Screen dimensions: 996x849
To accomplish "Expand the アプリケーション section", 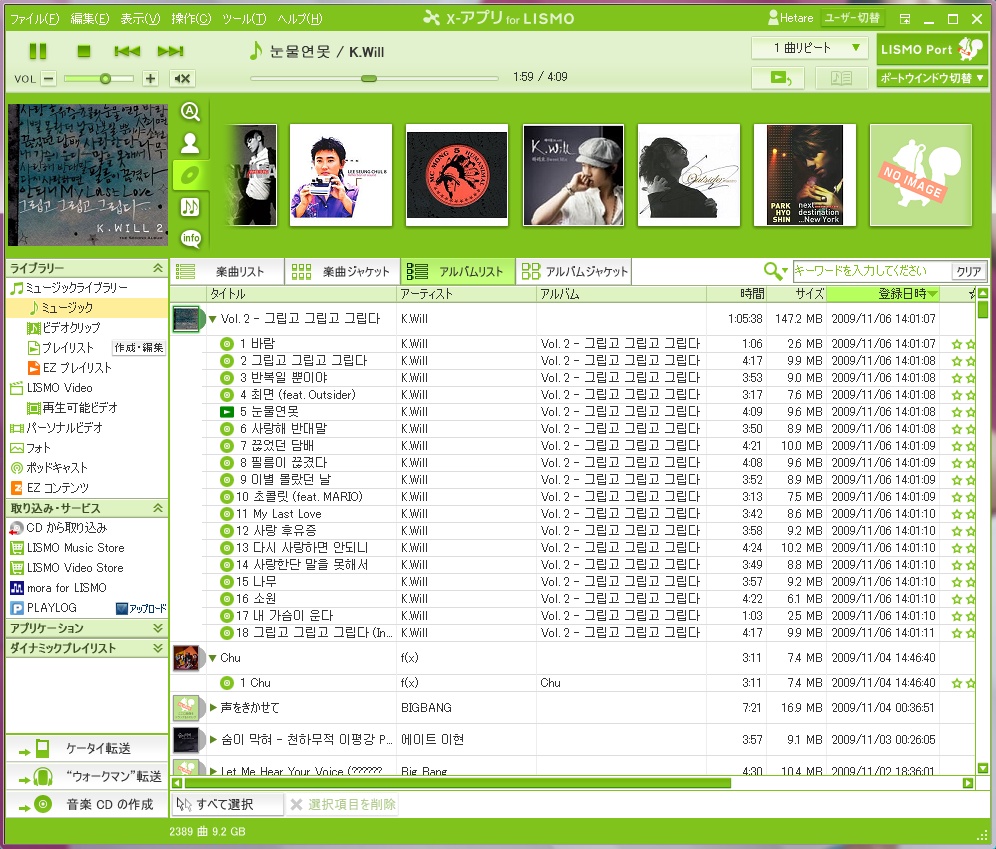I will coord(158,628).
